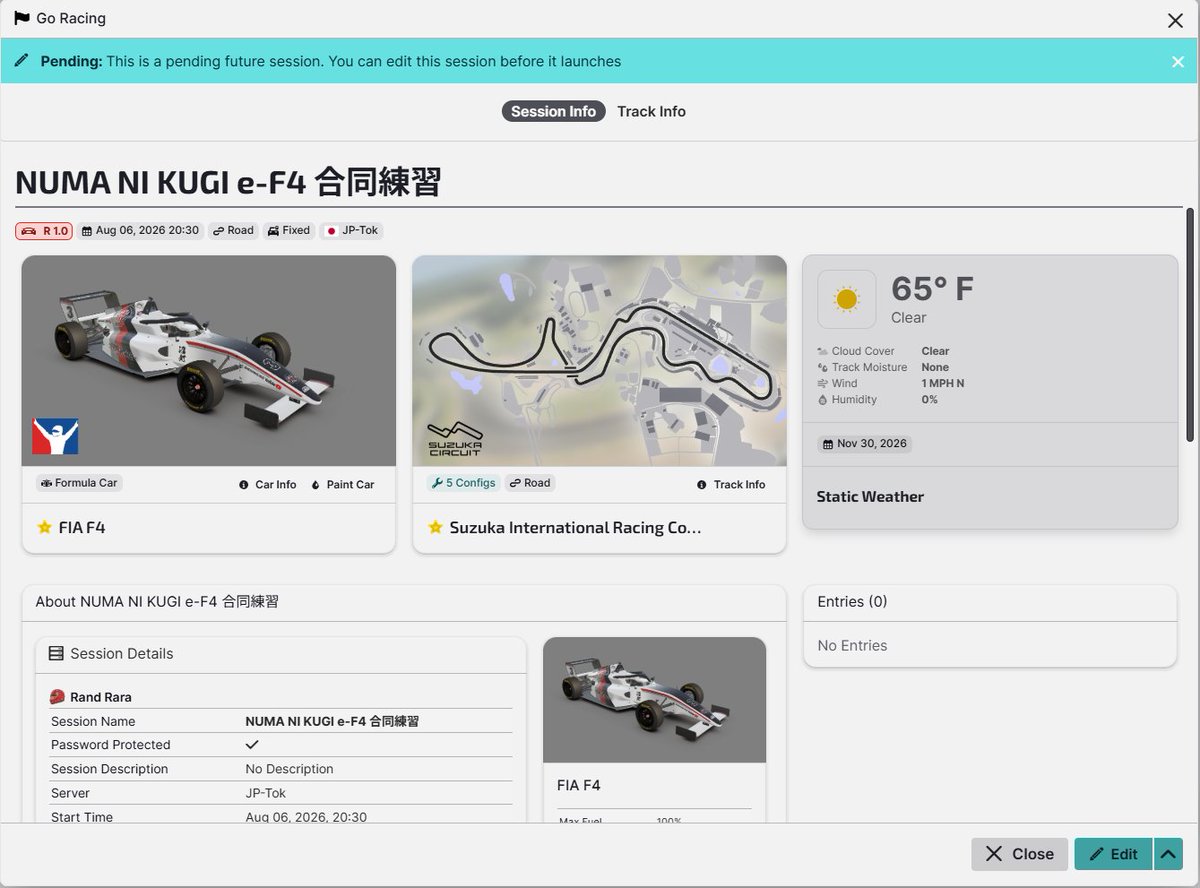
Task: Click the Cloud Cover icon
Action: click(823, 351)
